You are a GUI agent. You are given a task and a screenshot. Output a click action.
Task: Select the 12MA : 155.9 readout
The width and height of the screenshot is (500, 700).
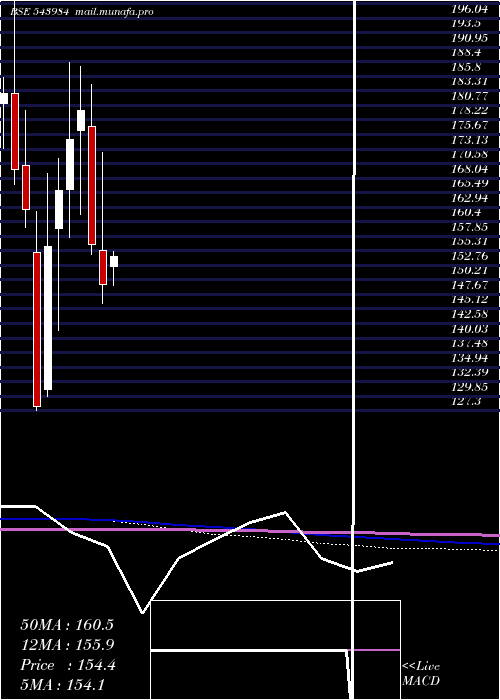point(67,645)
